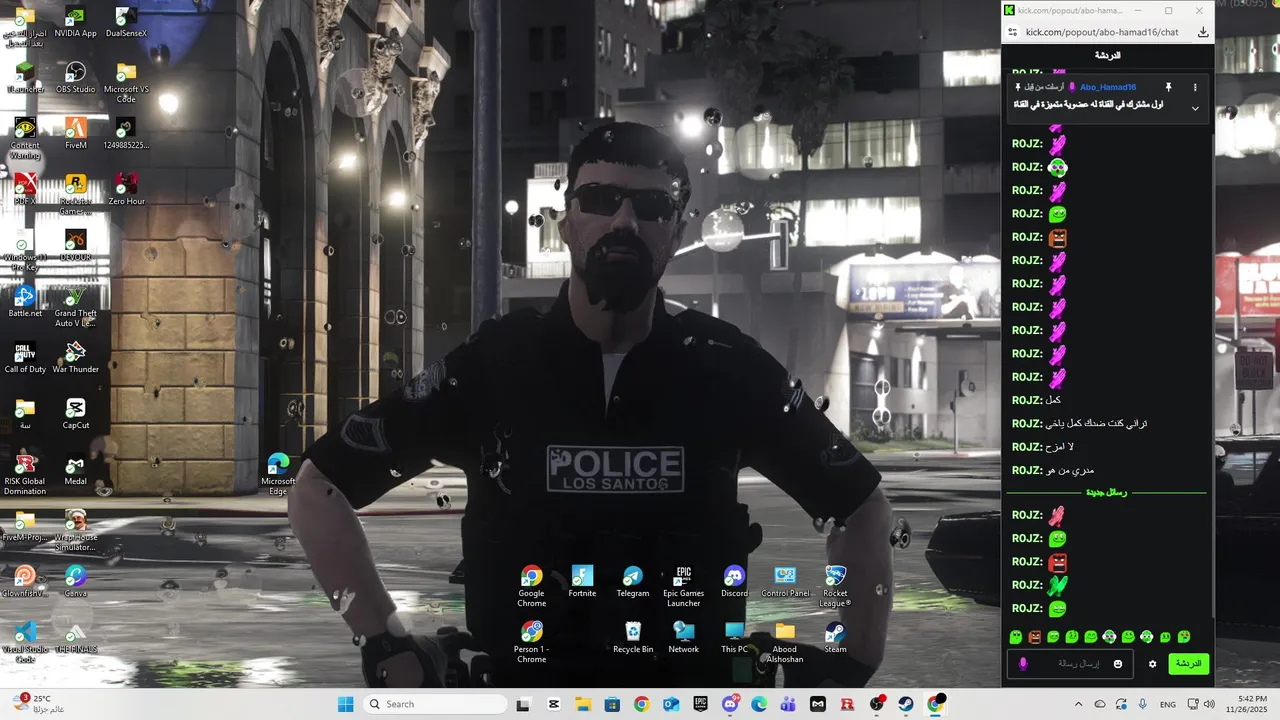Open OBS Studio desktop icon
Screen dimensions: 1280x720
tap(75, 78)
